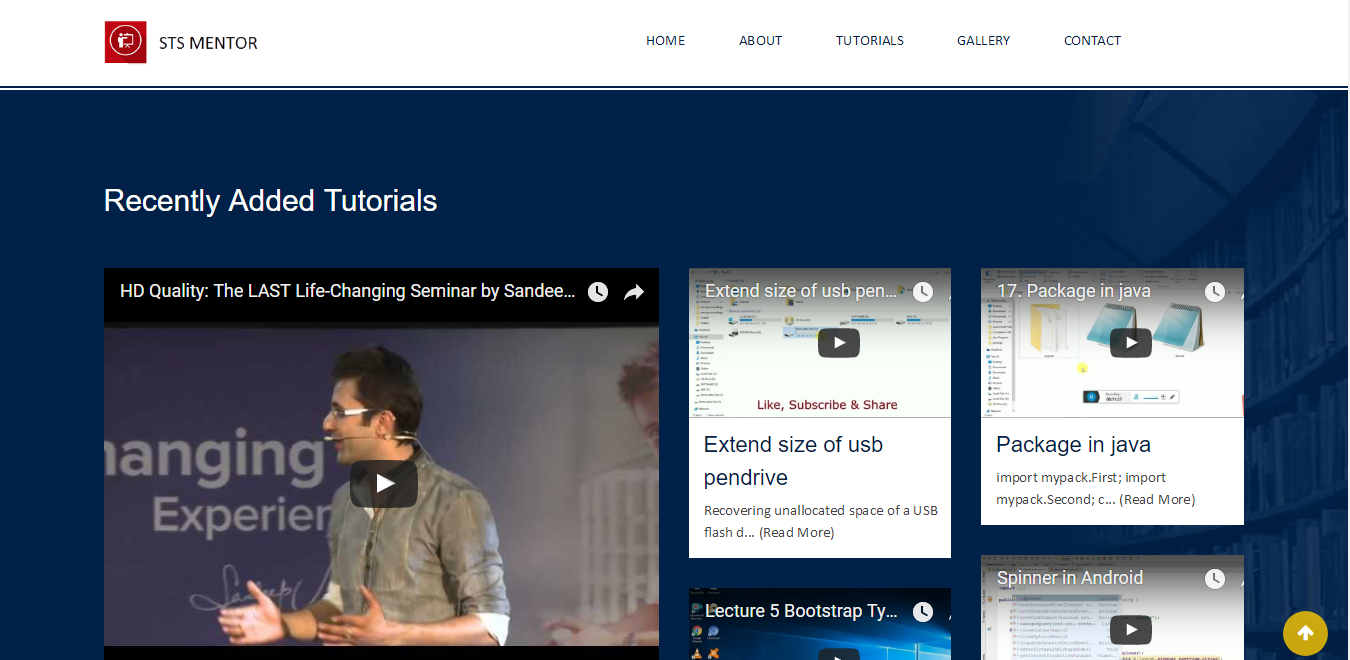Click Watch Later clock on Bootstrap lecture video
The height and width of the screenshot is (660, 1350).
923,612
